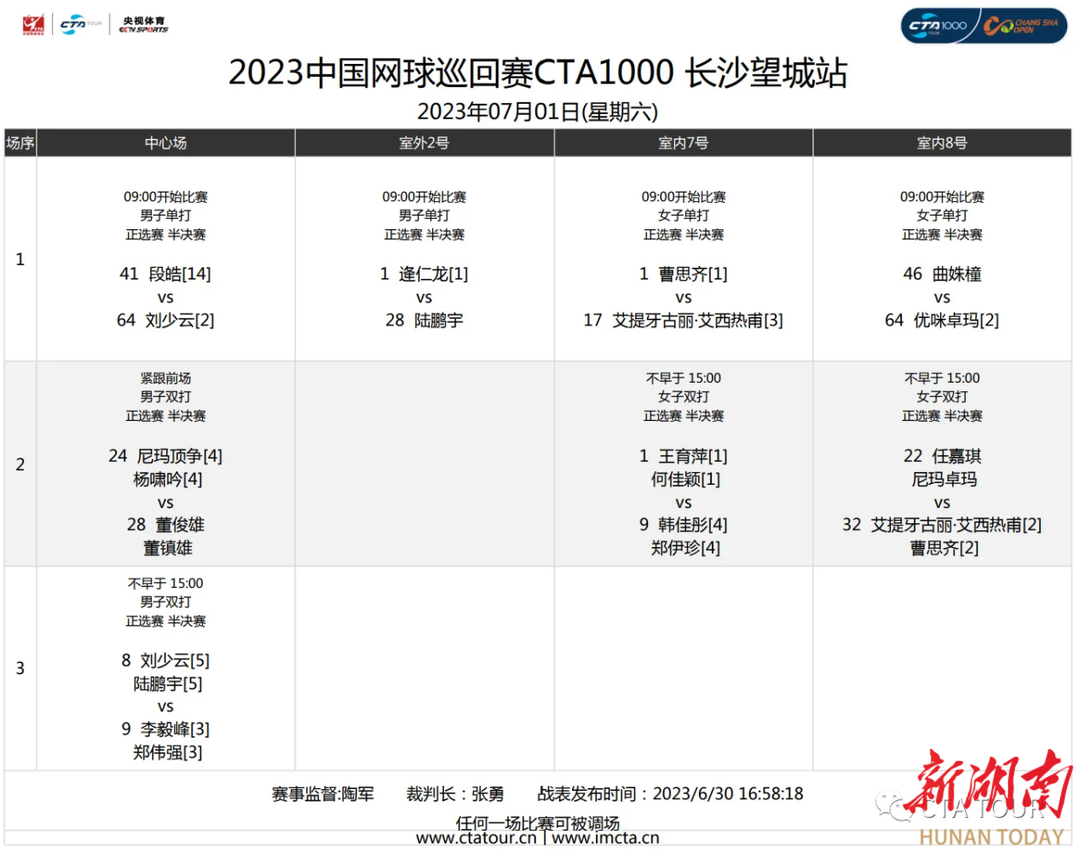
Task: Select the 中心场 column header
Action: pyautogui.click(x=165, y=143)
